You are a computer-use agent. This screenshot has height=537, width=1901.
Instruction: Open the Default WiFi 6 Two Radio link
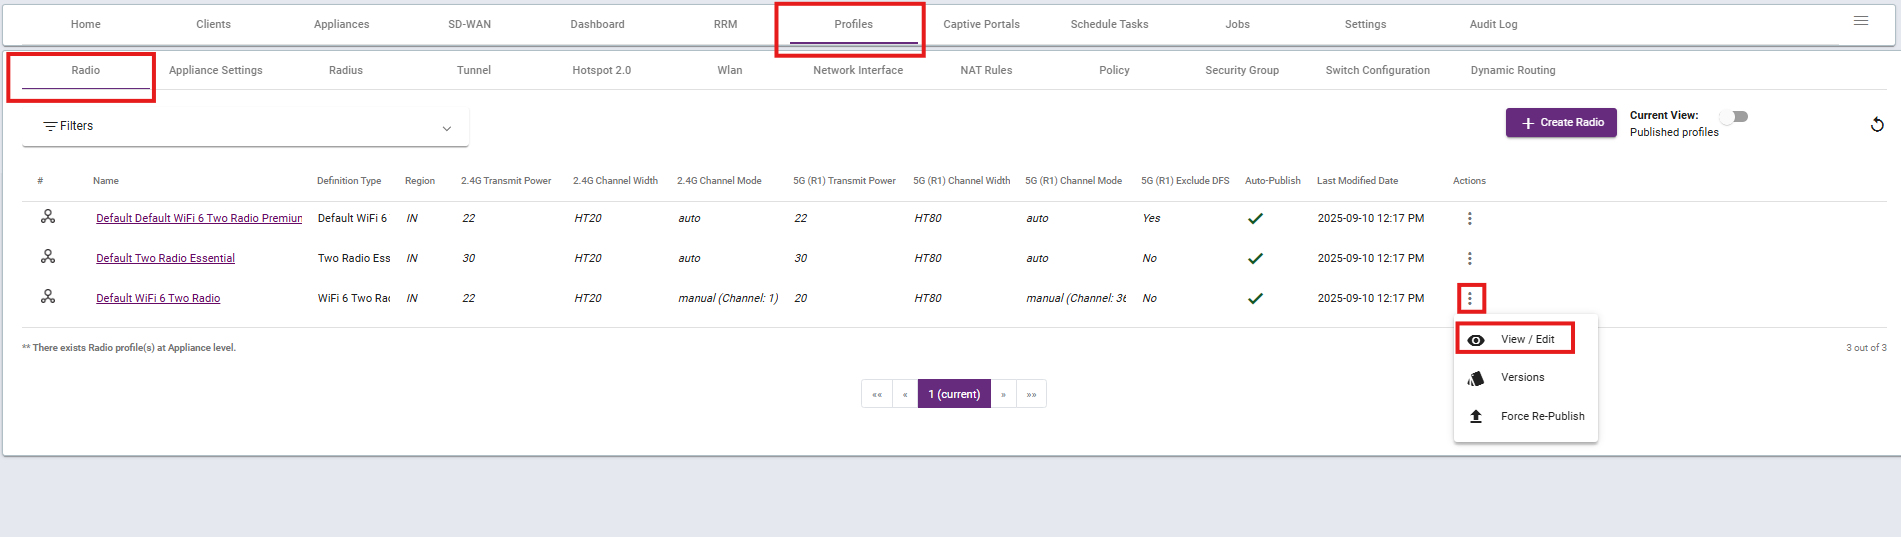pyautogui.click(x=158, y=298)
